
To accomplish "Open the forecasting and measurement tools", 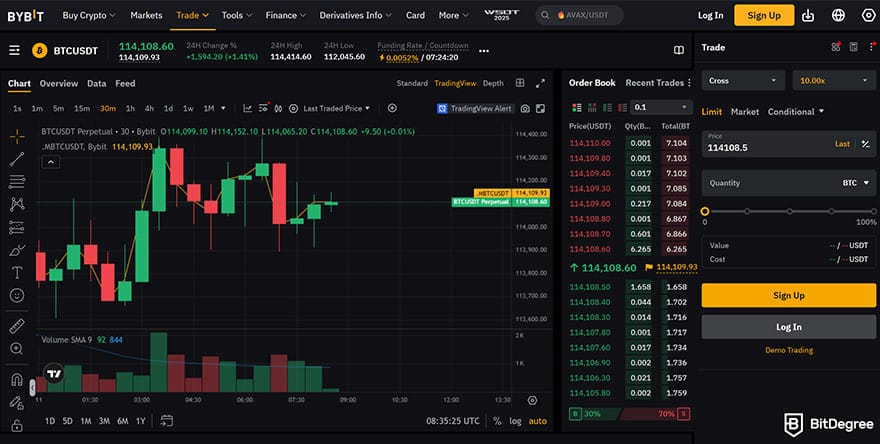I will [17, 227].
